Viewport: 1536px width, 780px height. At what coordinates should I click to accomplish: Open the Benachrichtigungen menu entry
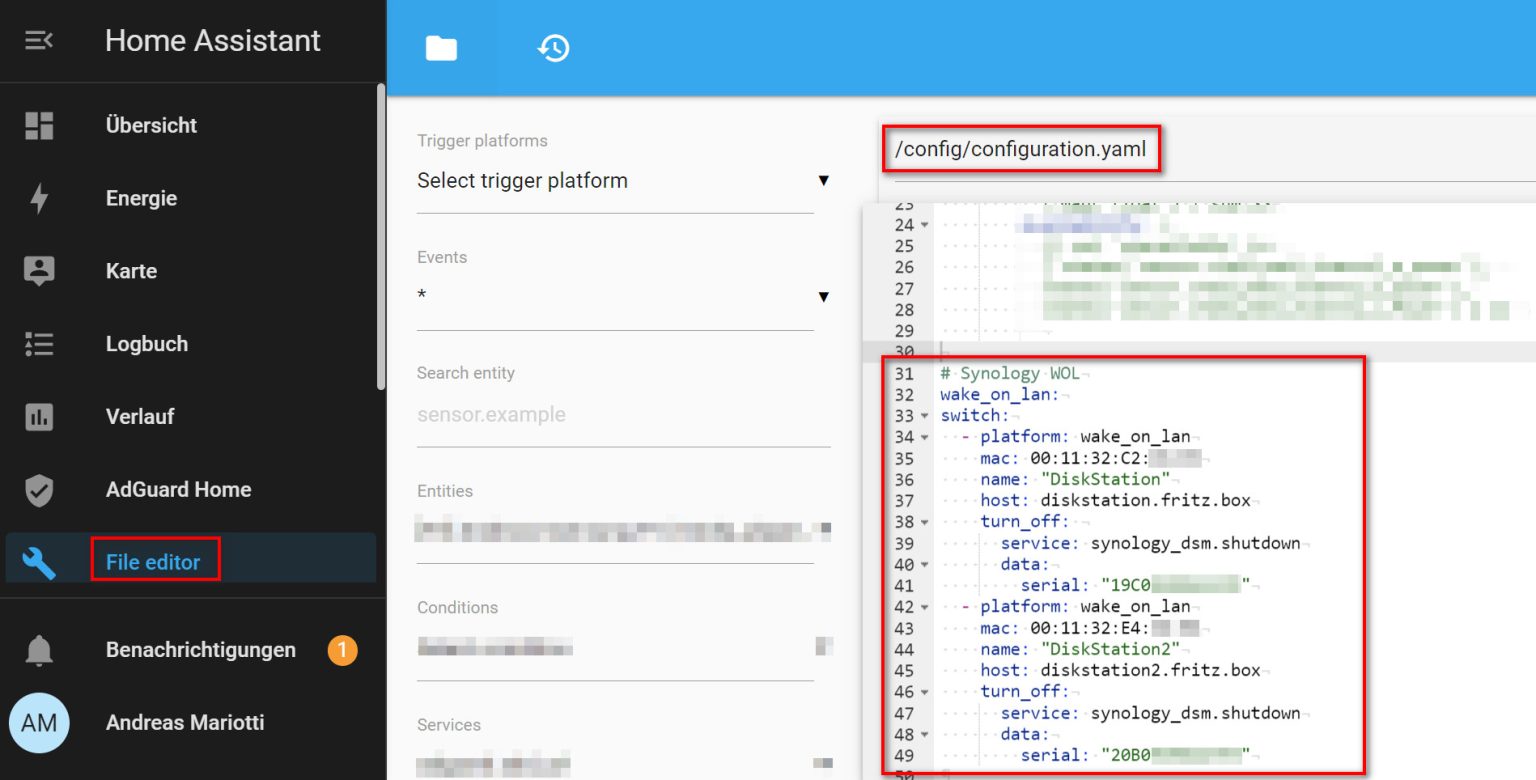200,649
